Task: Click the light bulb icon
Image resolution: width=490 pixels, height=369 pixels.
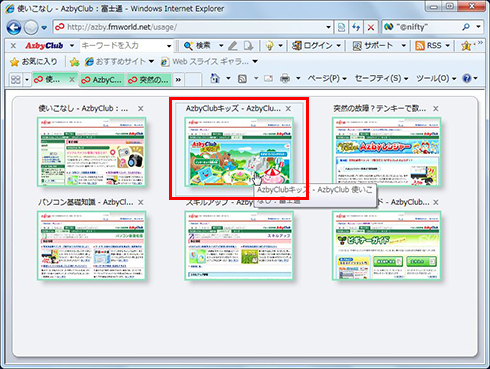Action: coord(269,46)
